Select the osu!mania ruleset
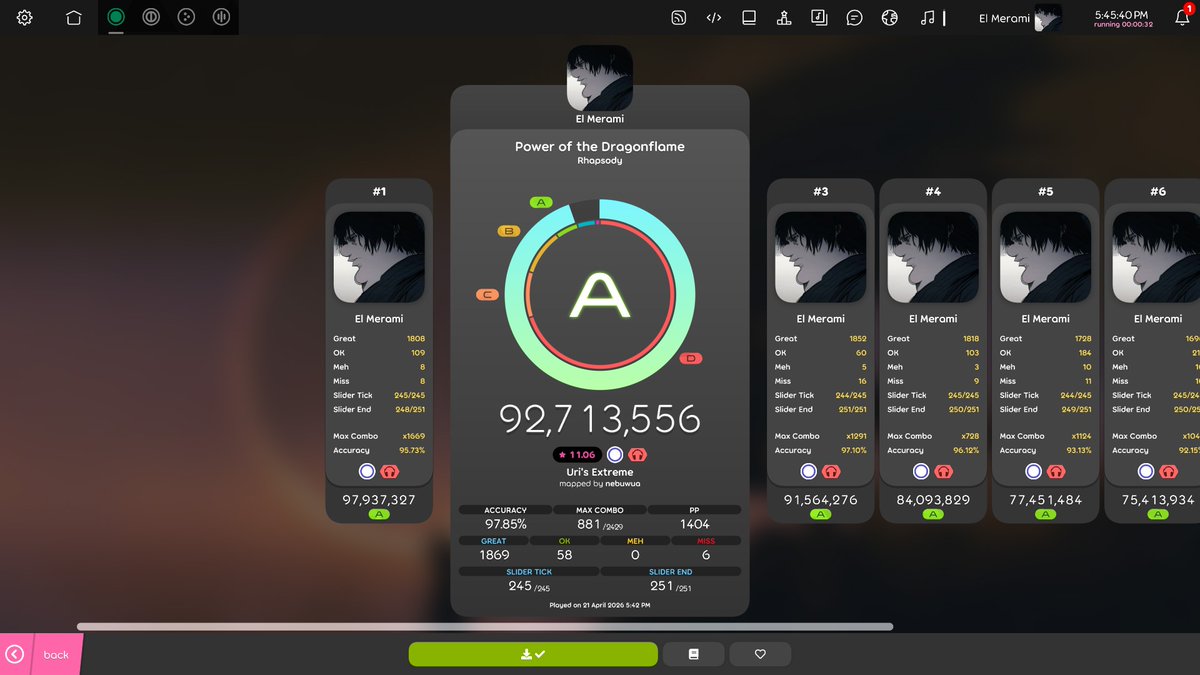The height and width of the screenshot is (675, 1200). click(x=221, y=17)
